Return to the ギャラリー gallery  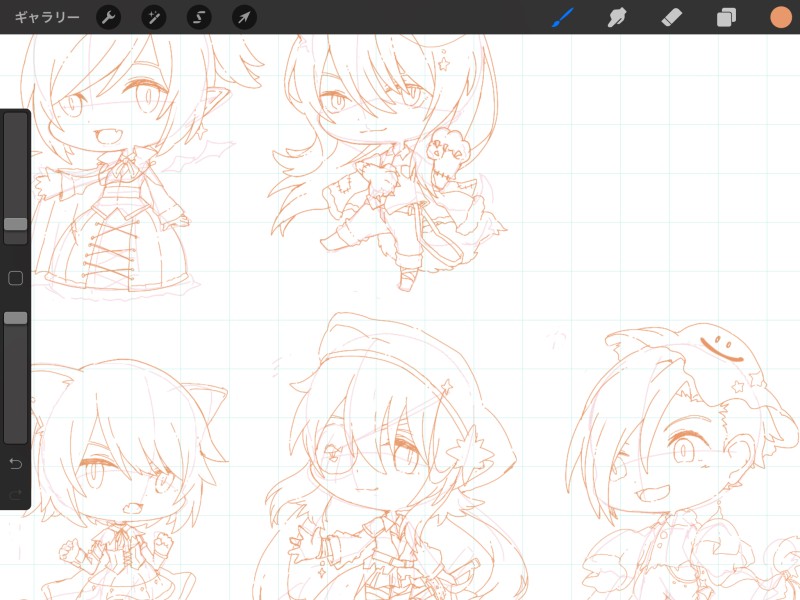[46, 17]
